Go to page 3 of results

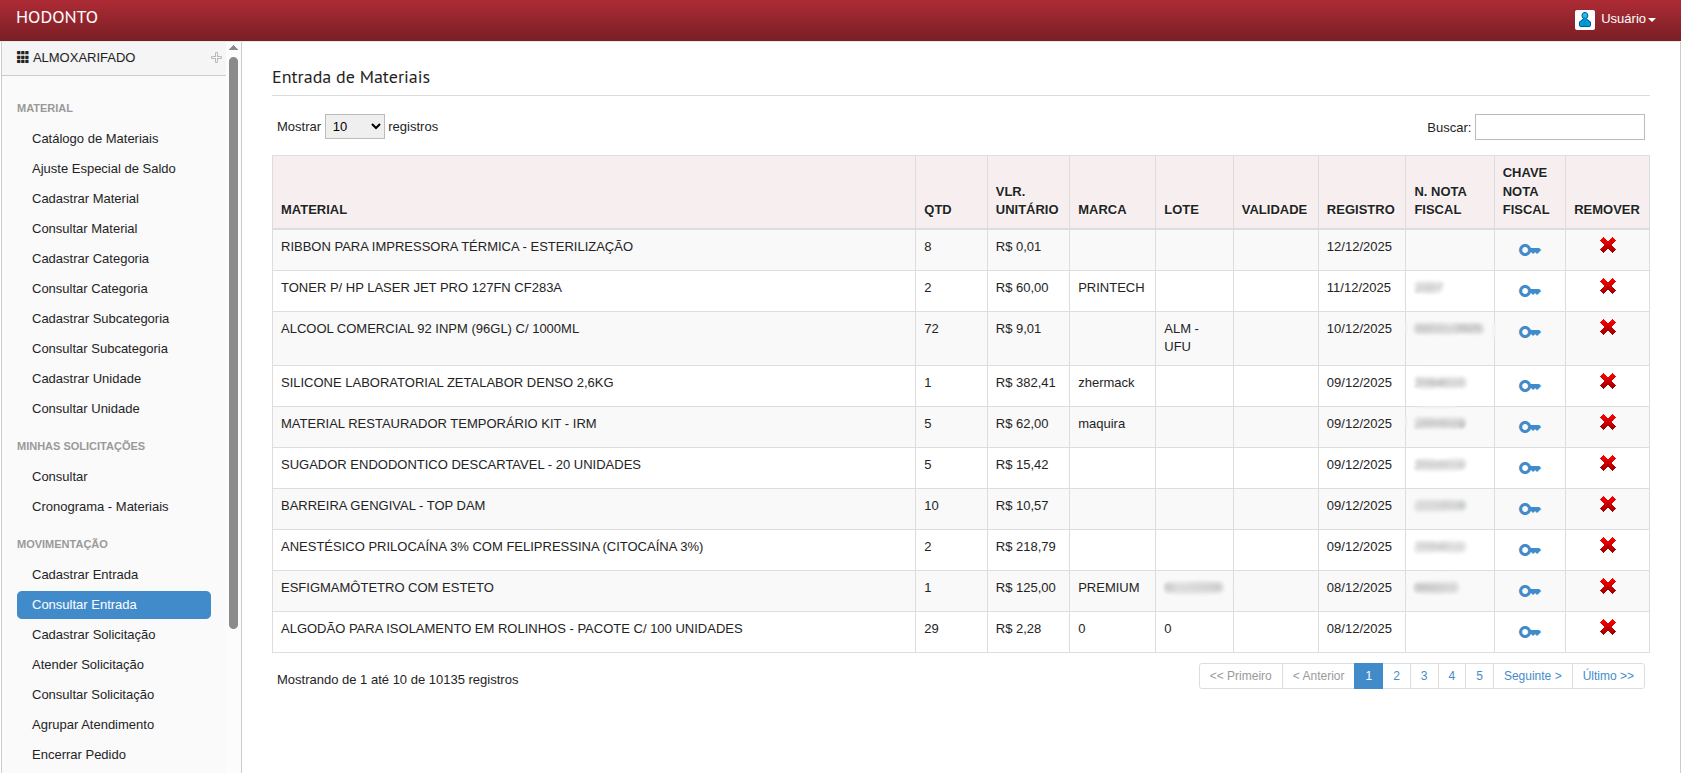click(x=1424, y=676)
